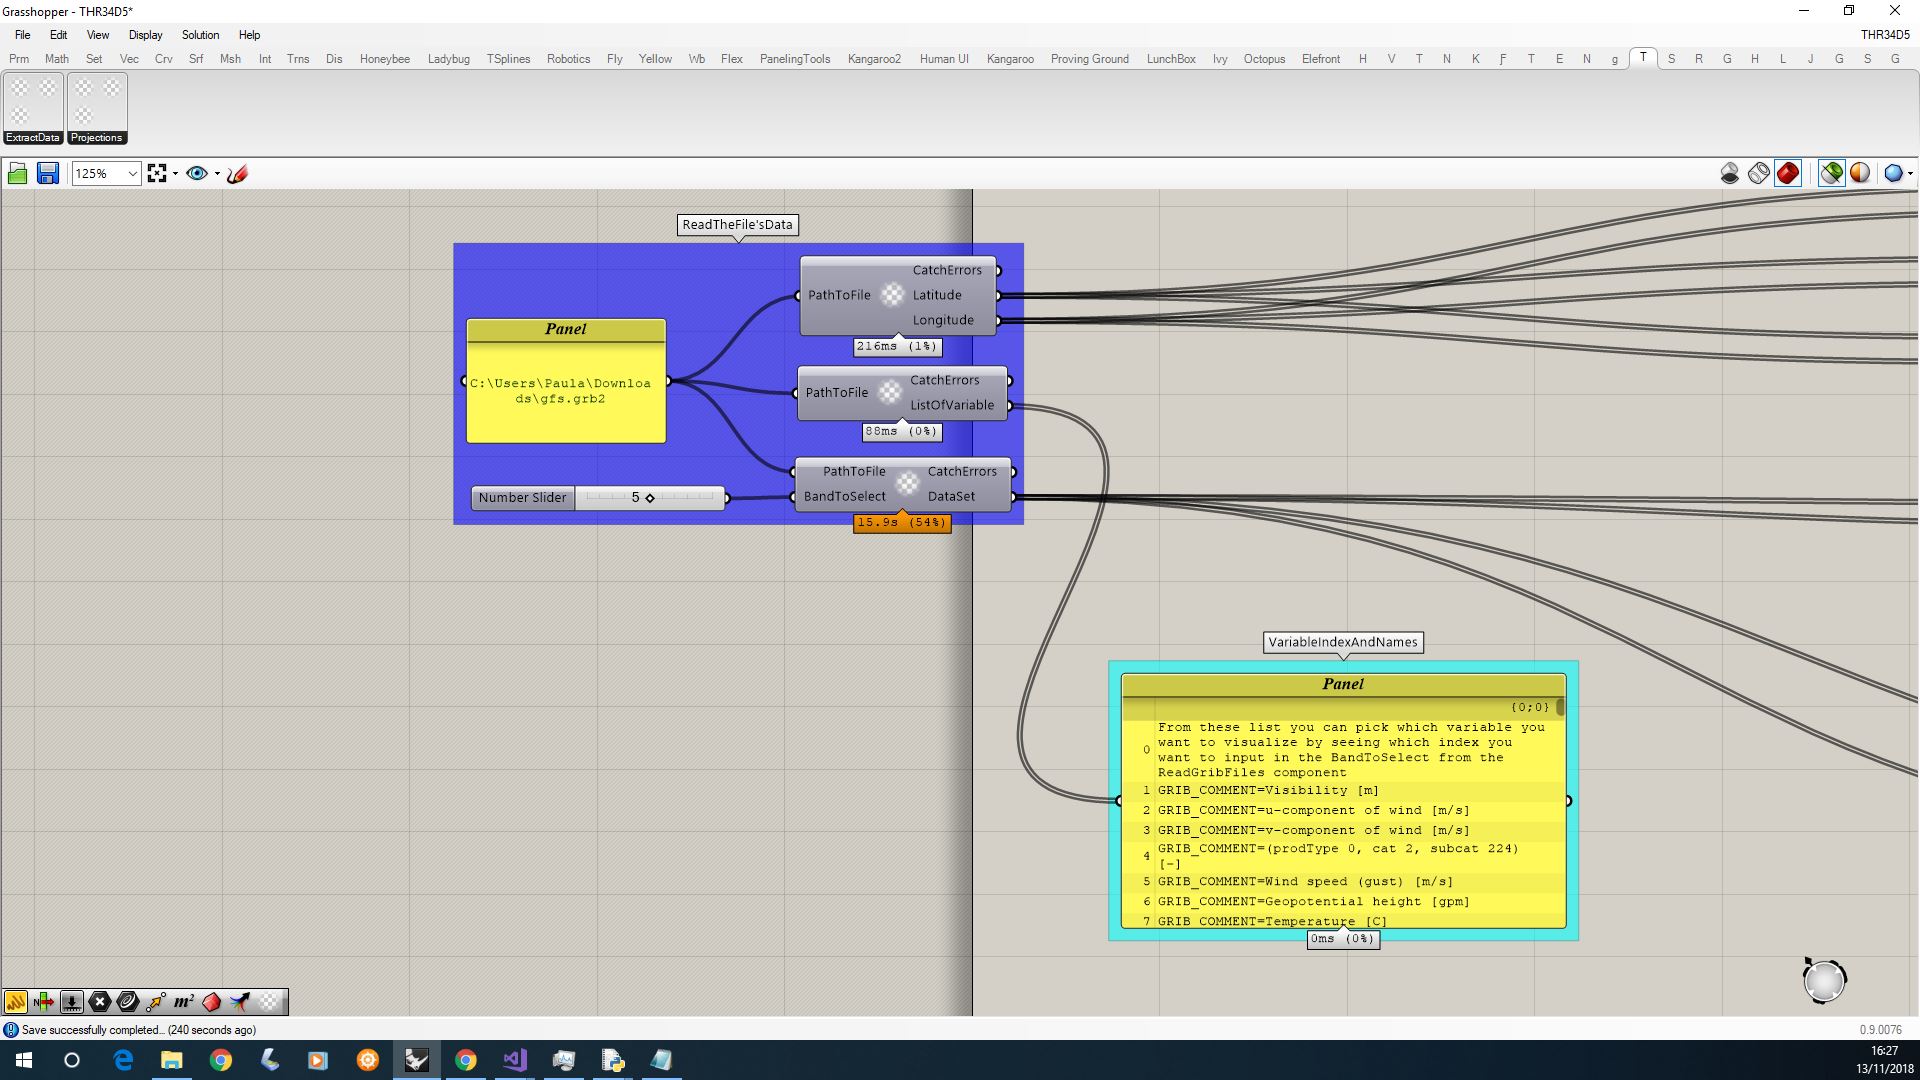Expand the dropdown next to the blue octagon icon
This screenshot has height=1080, width=1920.
pyautogui.click(x=1910, y=173)
